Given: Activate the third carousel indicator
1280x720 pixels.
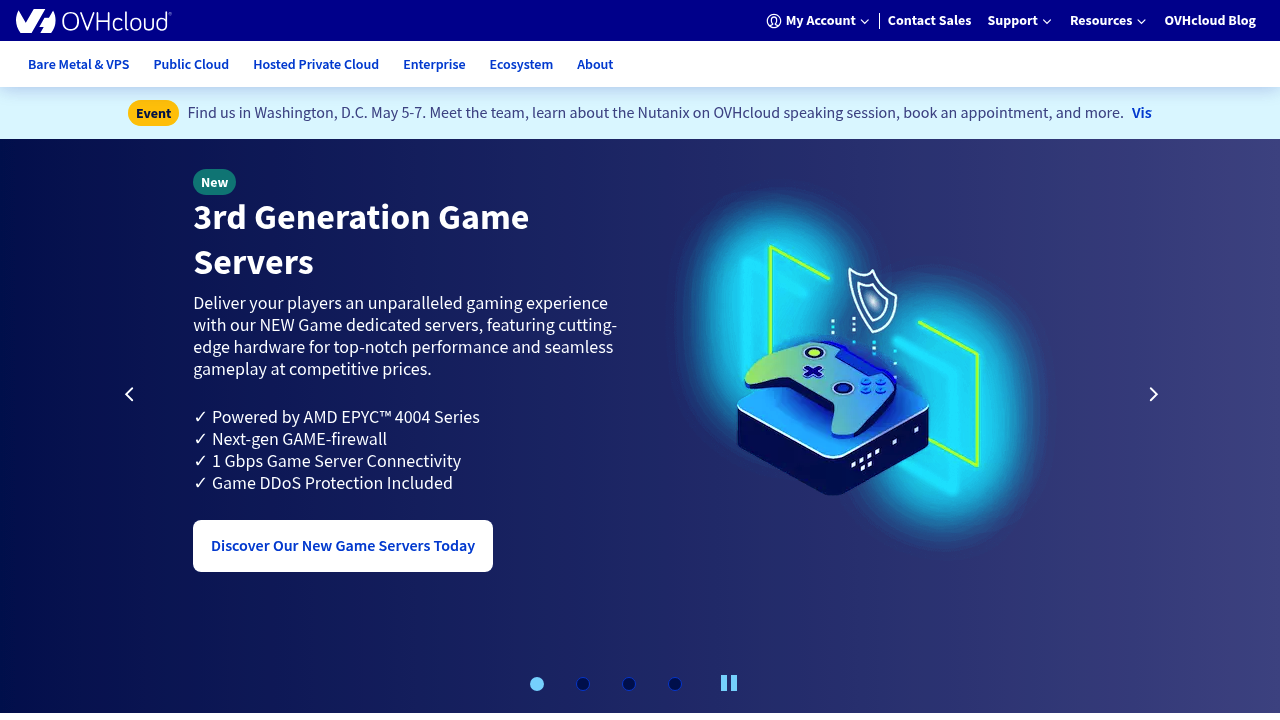Looking at the screenshot, I should click(x=628, y=683).
